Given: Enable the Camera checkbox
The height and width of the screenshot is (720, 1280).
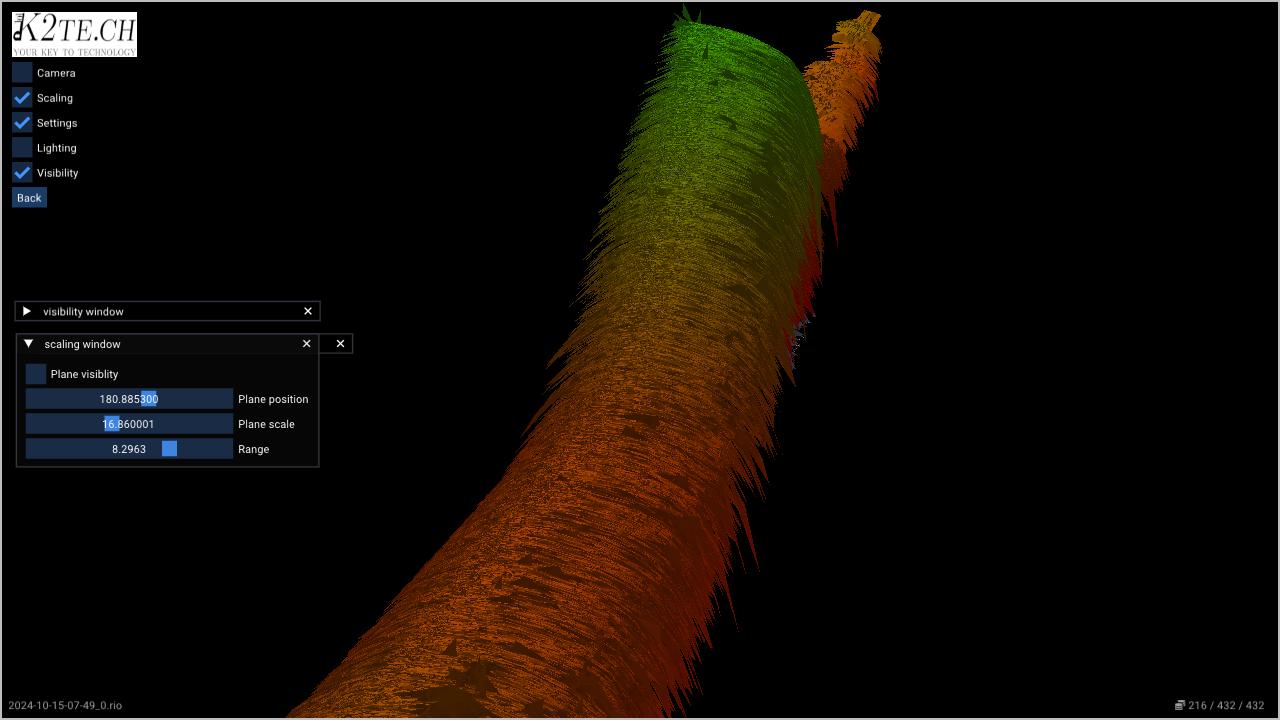Looking at the screenshot, I should click(22, 73).
